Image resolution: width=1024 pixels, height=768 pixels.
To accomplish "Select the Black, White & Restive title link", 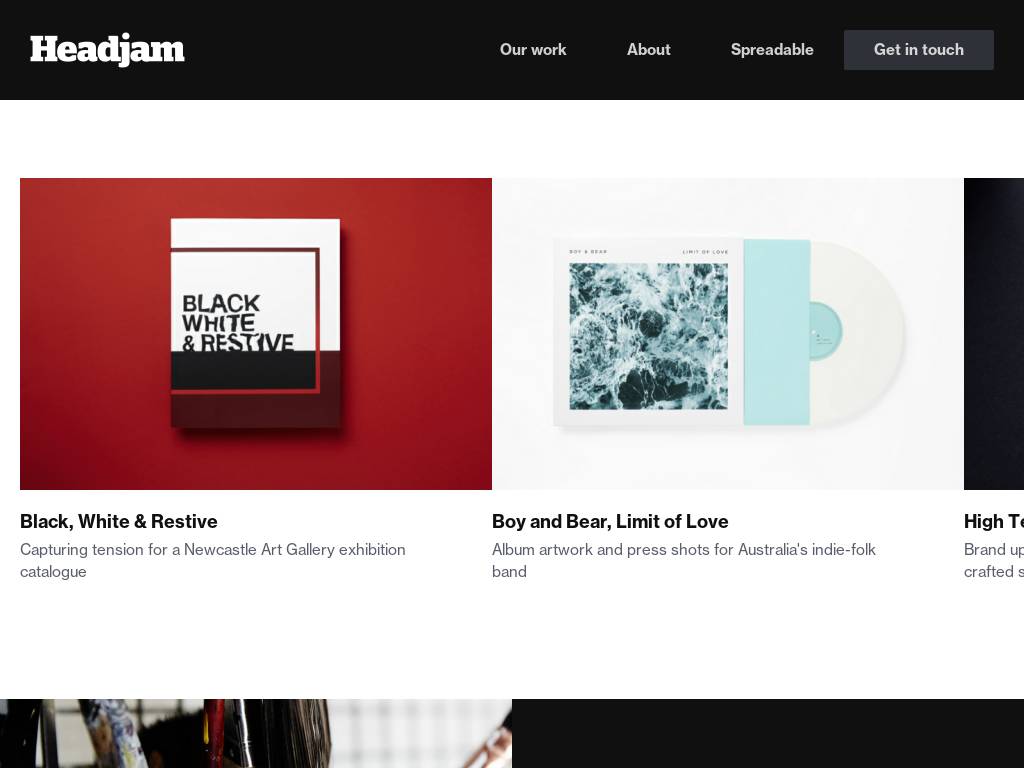I will pyautogui.click(x=119, y=521).
